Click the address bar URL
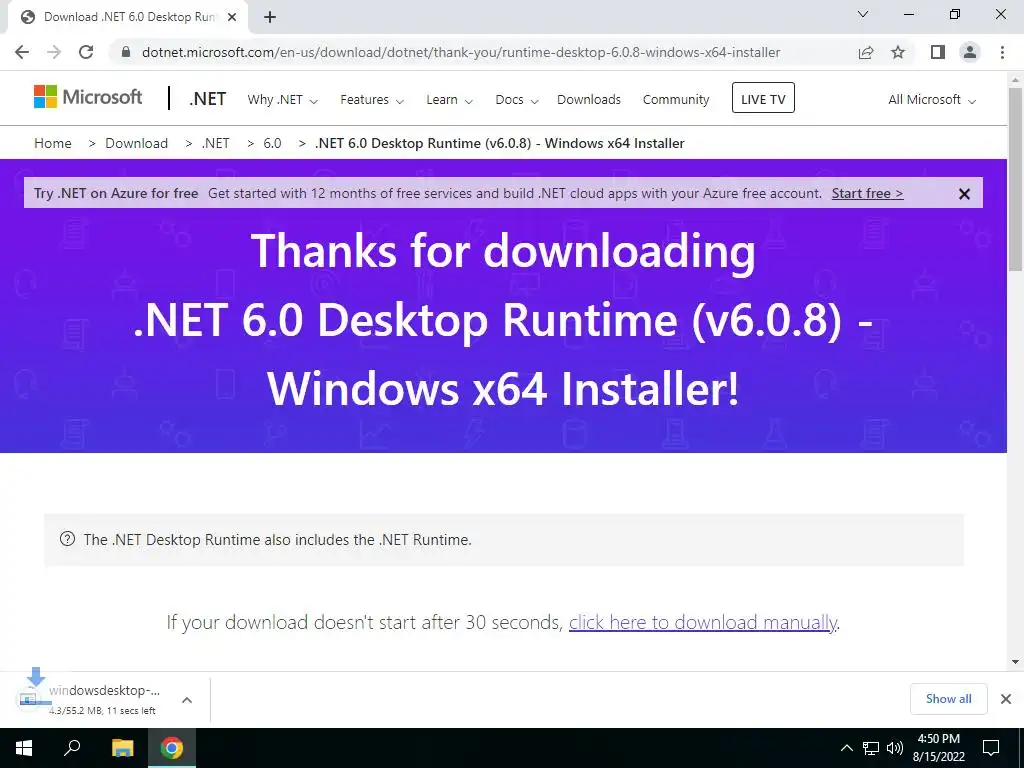This screenshot has width=1024, height=768. click(460, 52)
